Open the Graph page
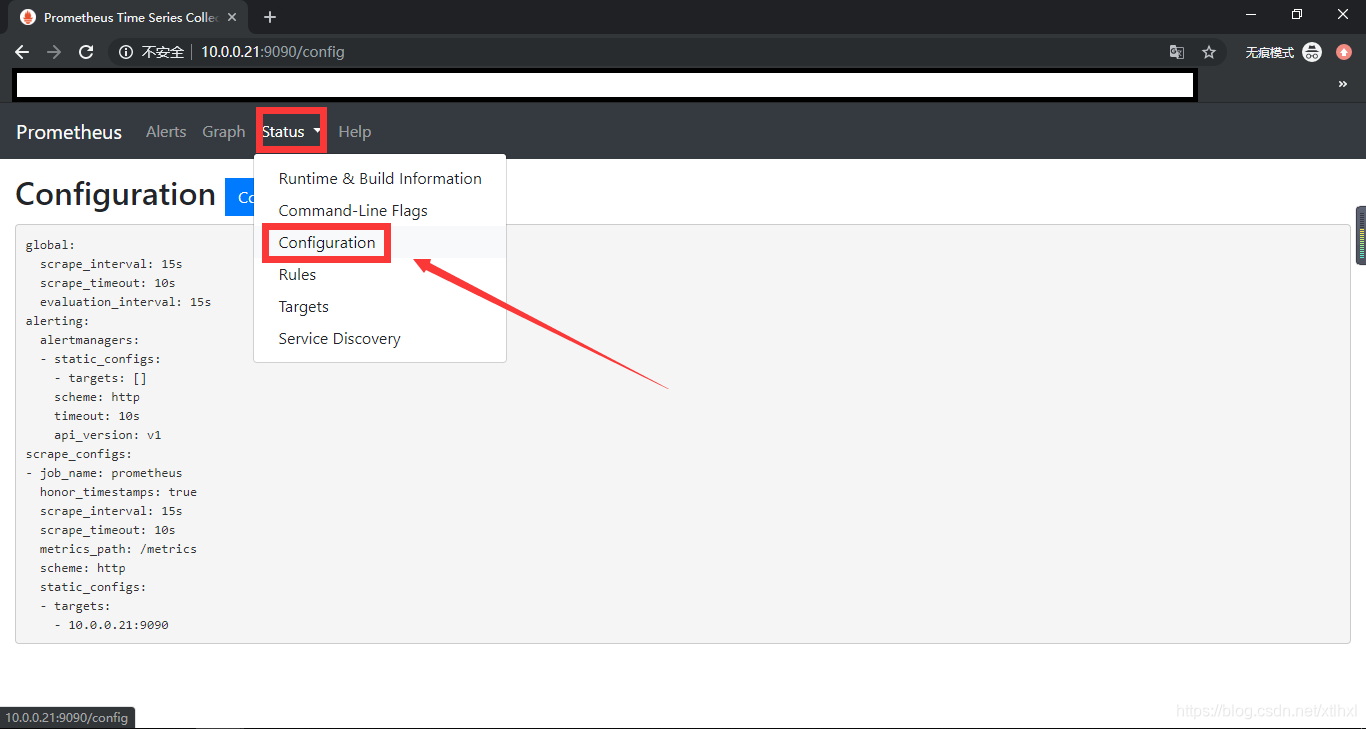This screenshot has width=1366, height=729. pos(224,132)
